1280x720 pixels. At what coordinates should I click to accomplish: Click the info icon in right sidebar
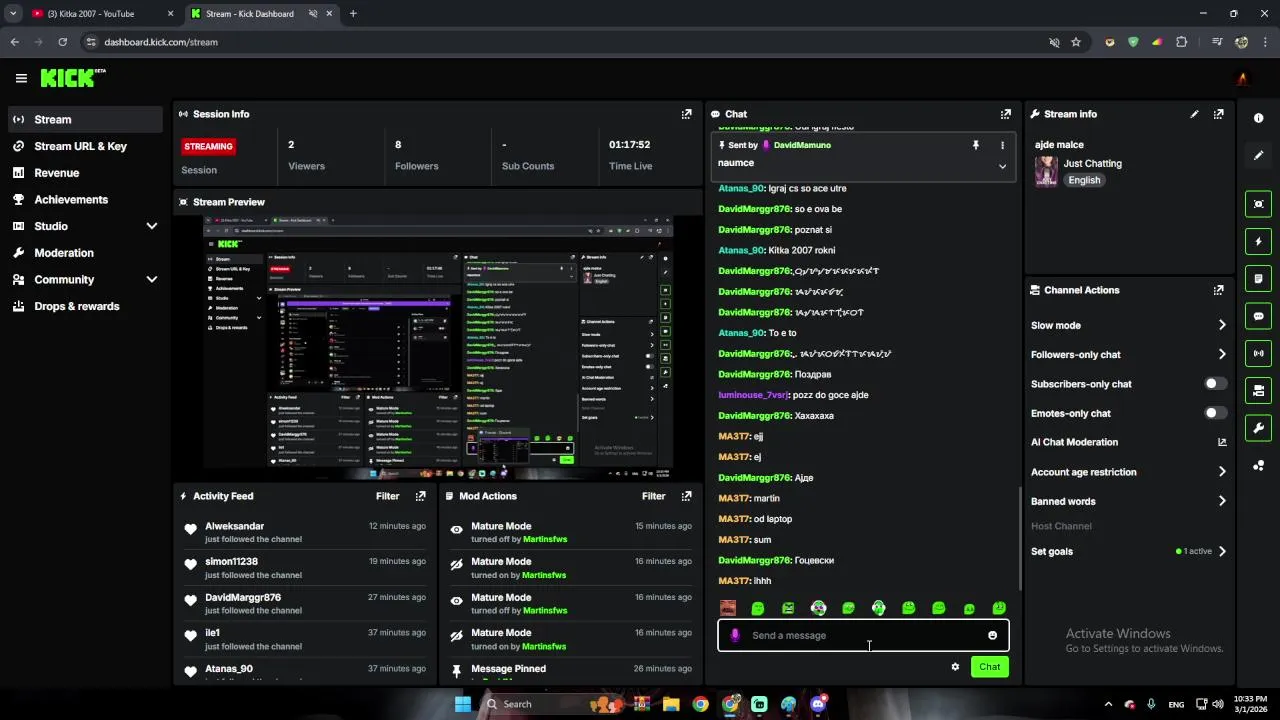(1258, 118)
